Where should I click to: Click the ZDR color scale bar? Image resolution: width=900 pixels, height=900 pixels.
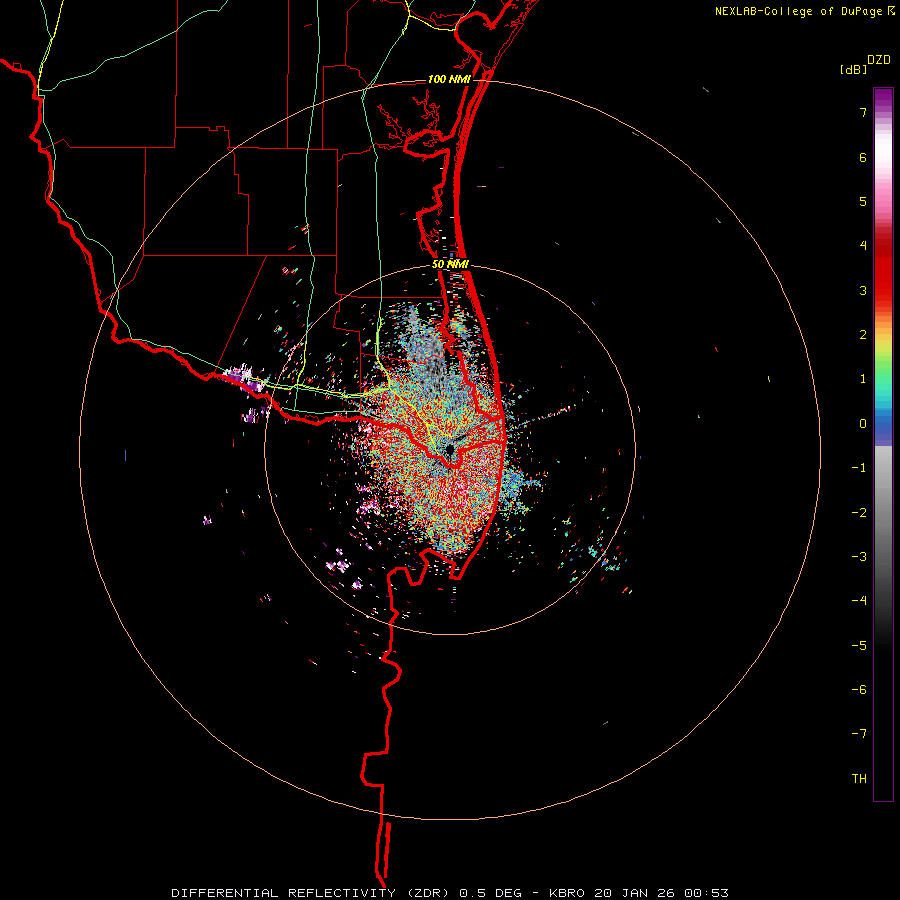coord(883,444)
